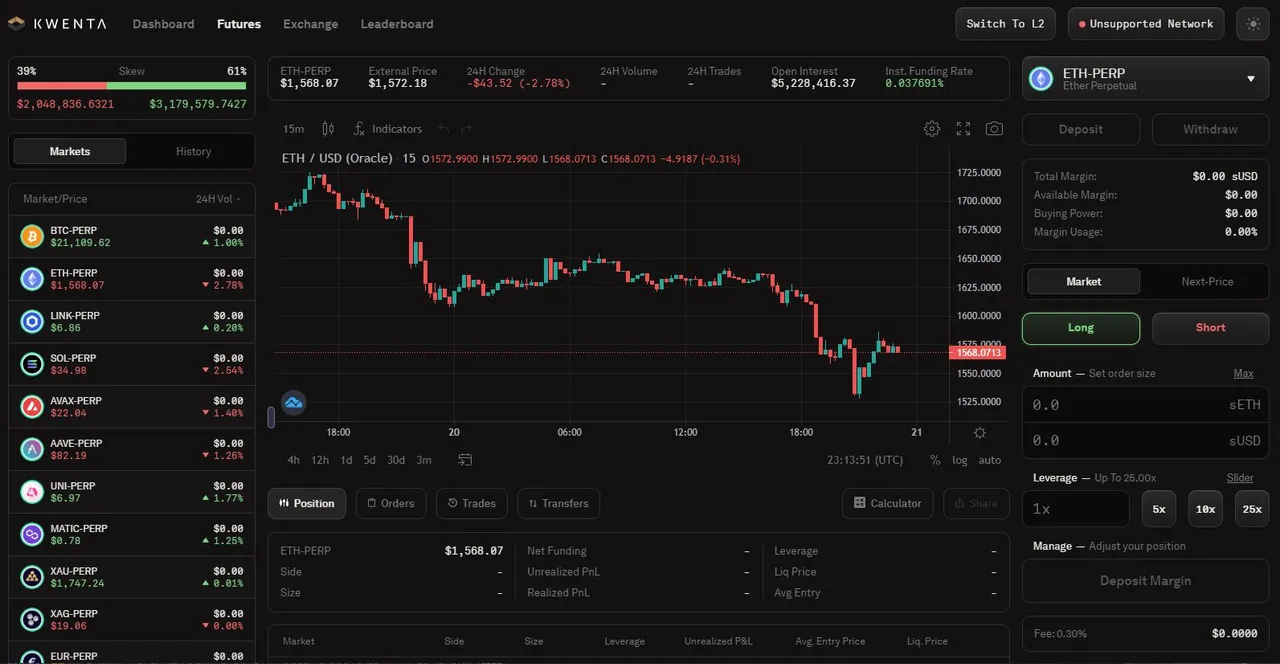1280x664 pixels.
Task: Open the Futures nav item
Action: click(x=239, y=24)
